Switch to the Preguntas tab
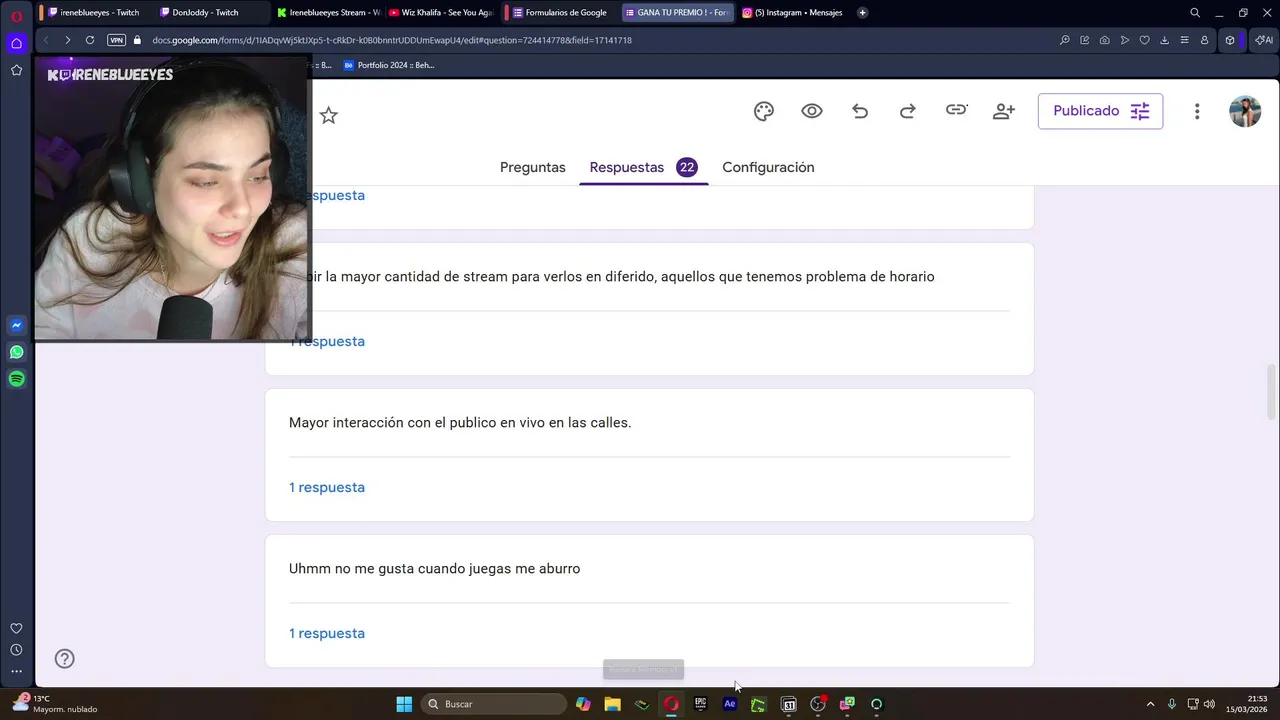The height and width of the screenshot is (720, 1280). click(x=533, y=167)
